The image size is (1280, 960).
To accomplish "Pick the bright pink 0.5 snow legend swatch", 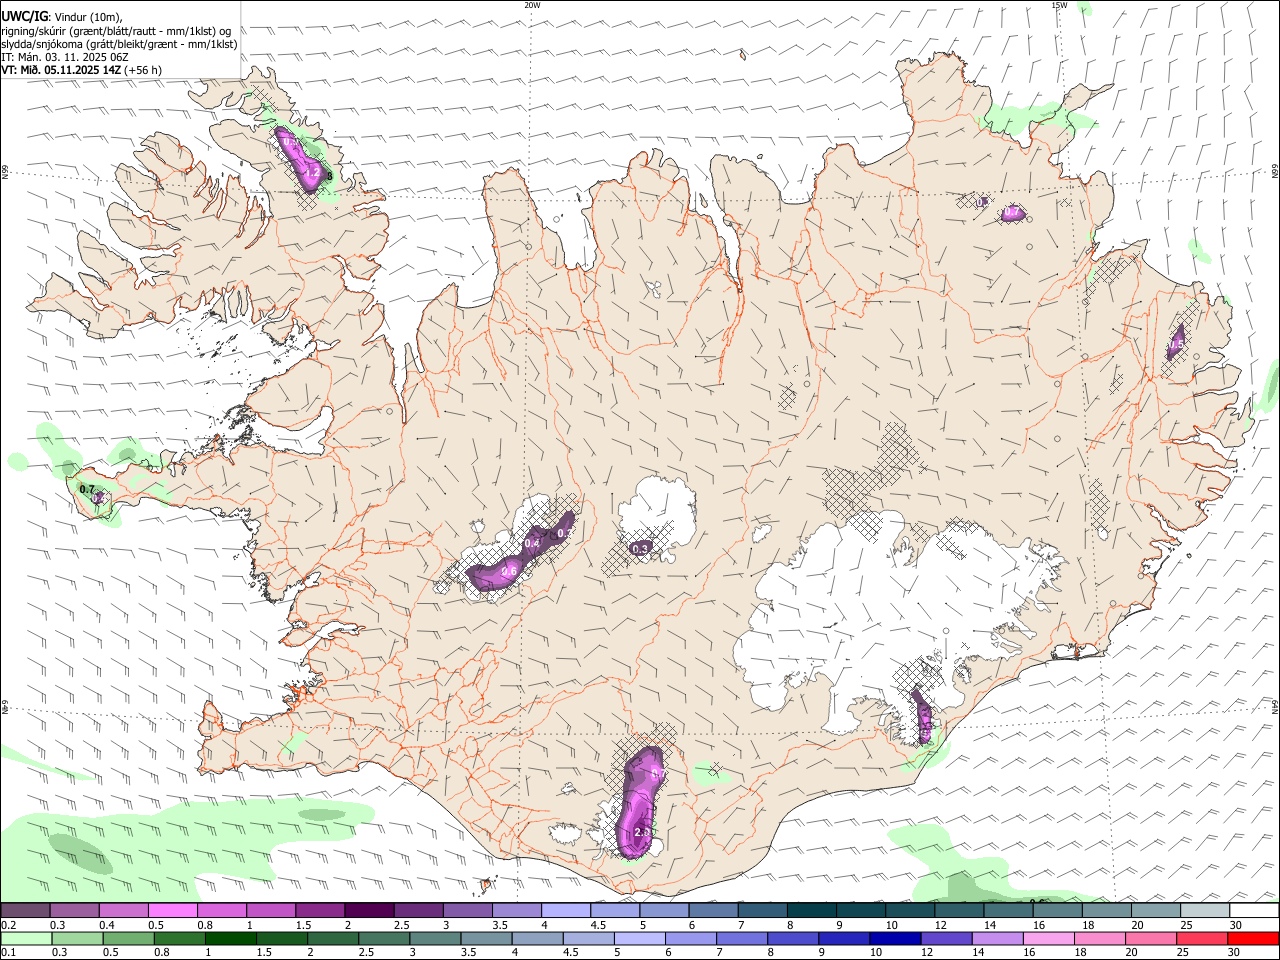I will click(x=172, y=910).
